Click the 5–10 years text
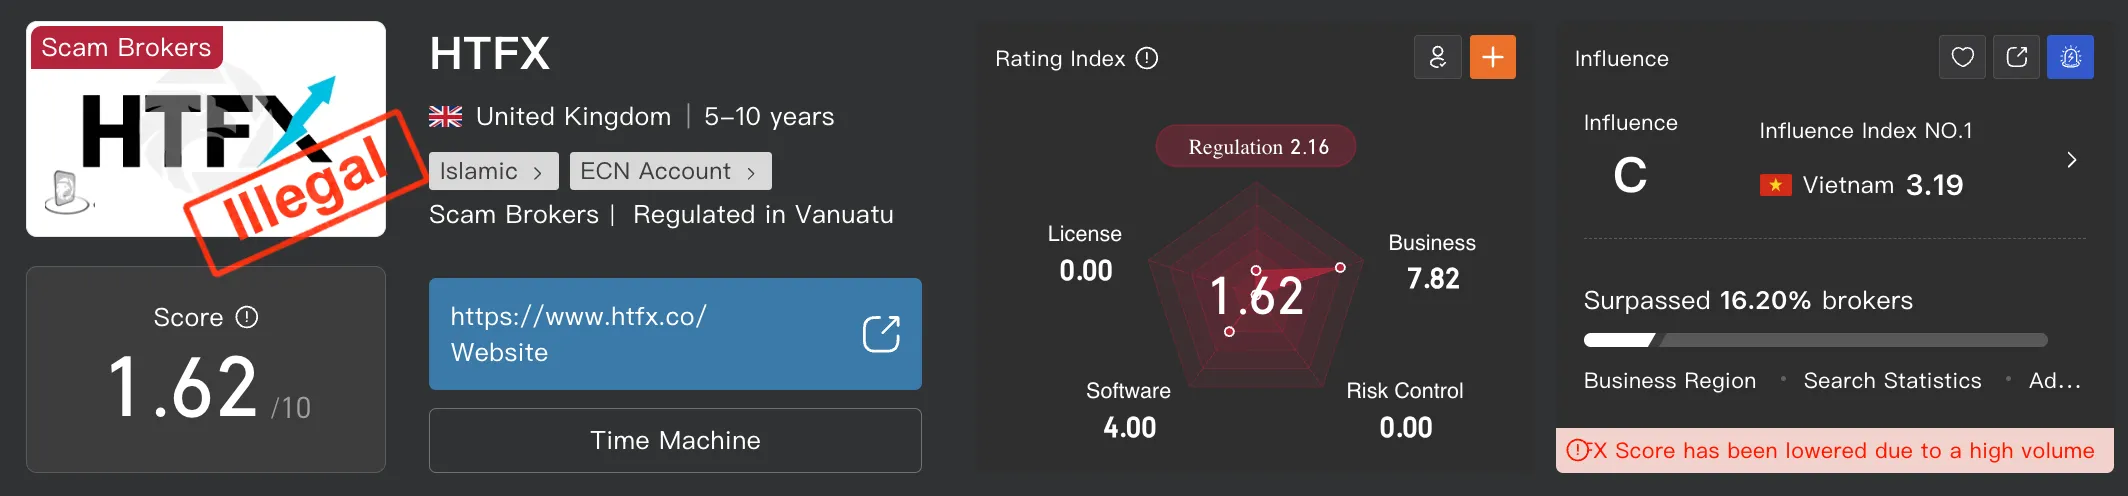 [769, 117]
